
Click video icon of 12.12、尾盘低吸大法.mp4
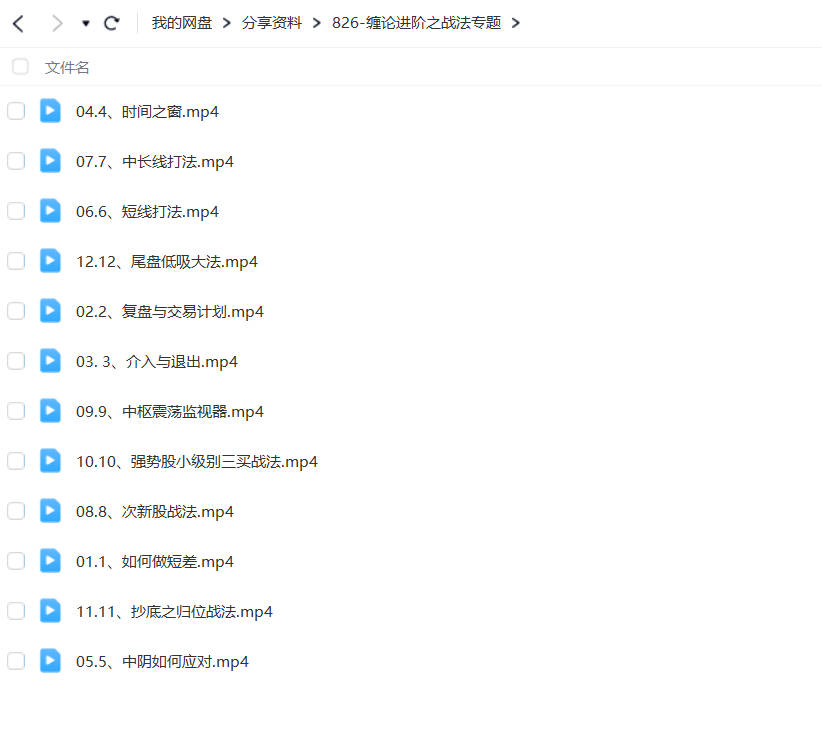[x=50, y=261]
